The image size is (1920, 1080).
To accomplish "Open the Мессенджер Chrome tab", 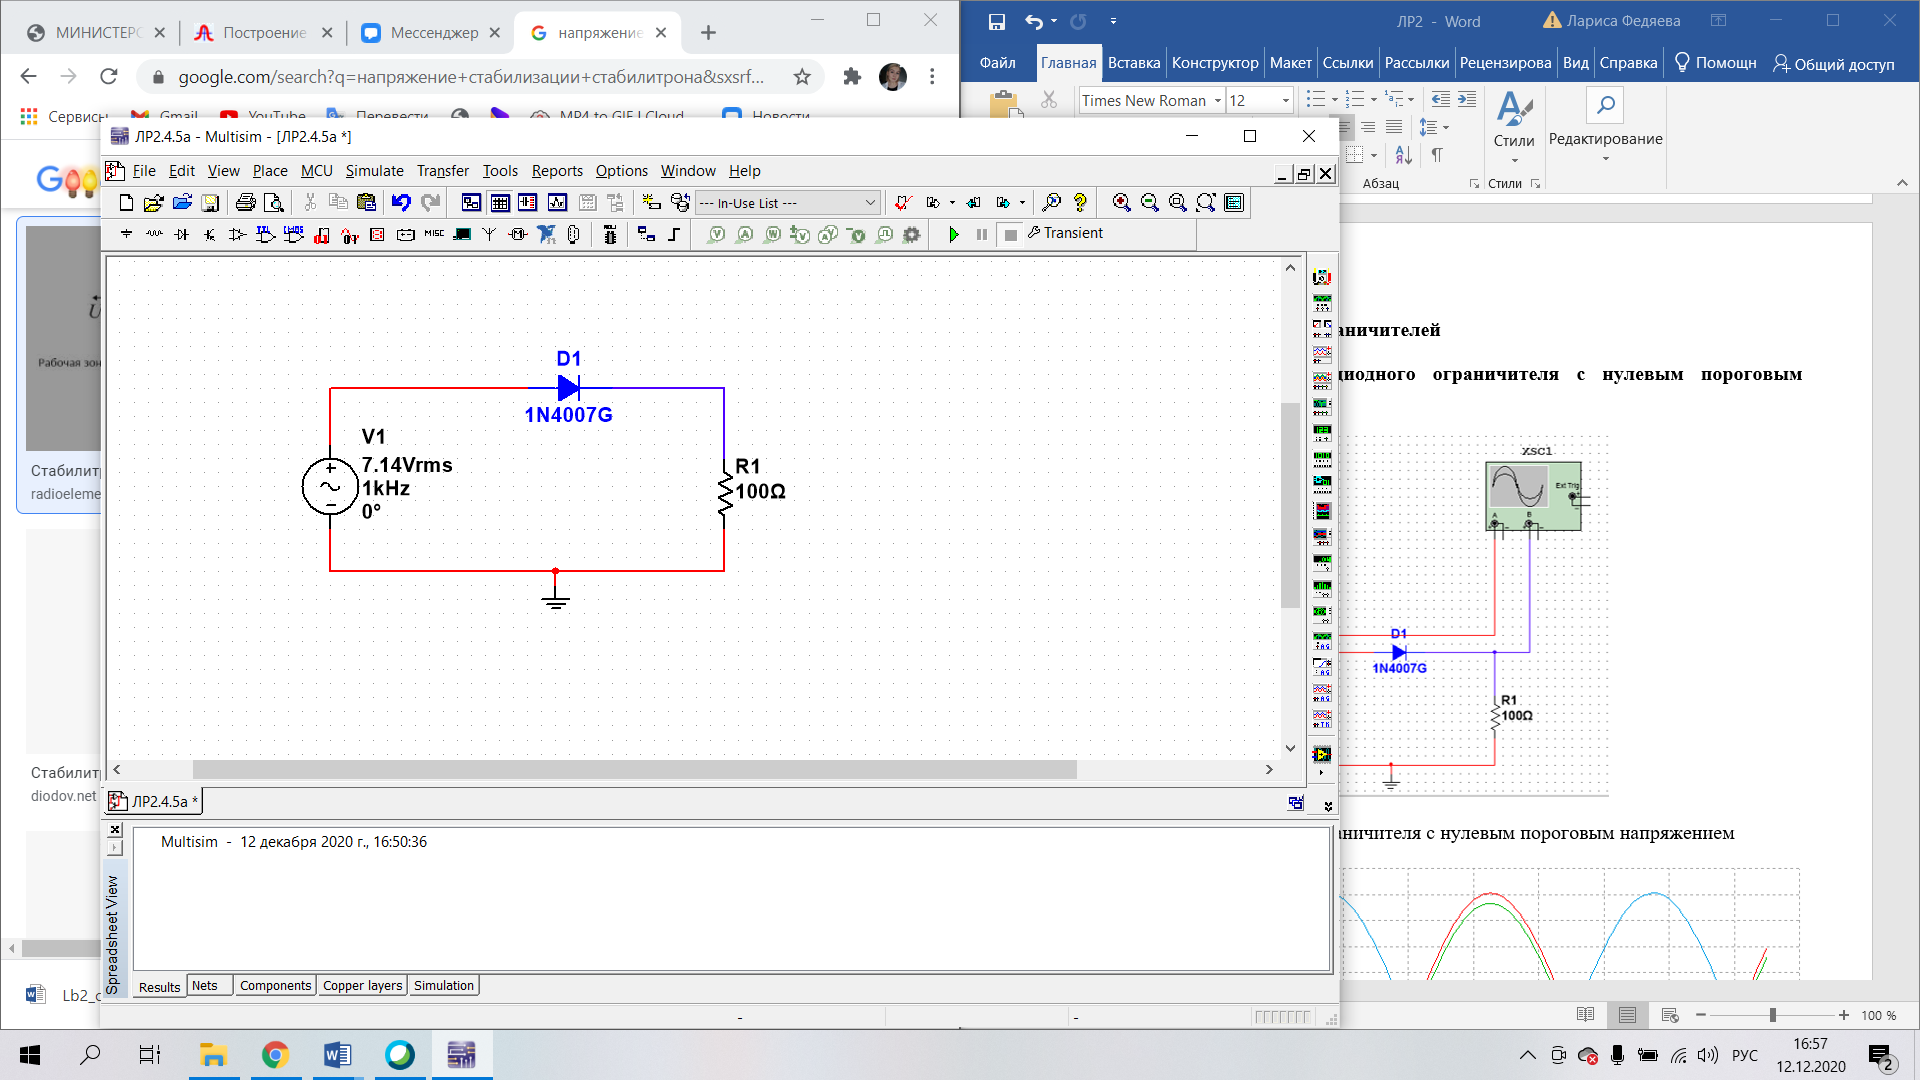I will click(430, 33).
